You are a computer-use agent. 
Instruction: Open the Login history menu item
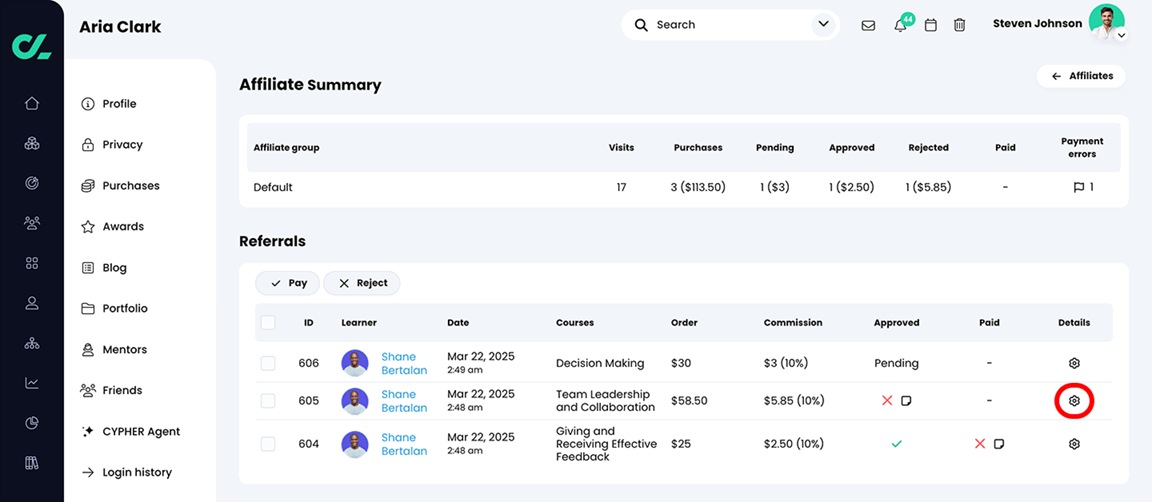point(126,473)
